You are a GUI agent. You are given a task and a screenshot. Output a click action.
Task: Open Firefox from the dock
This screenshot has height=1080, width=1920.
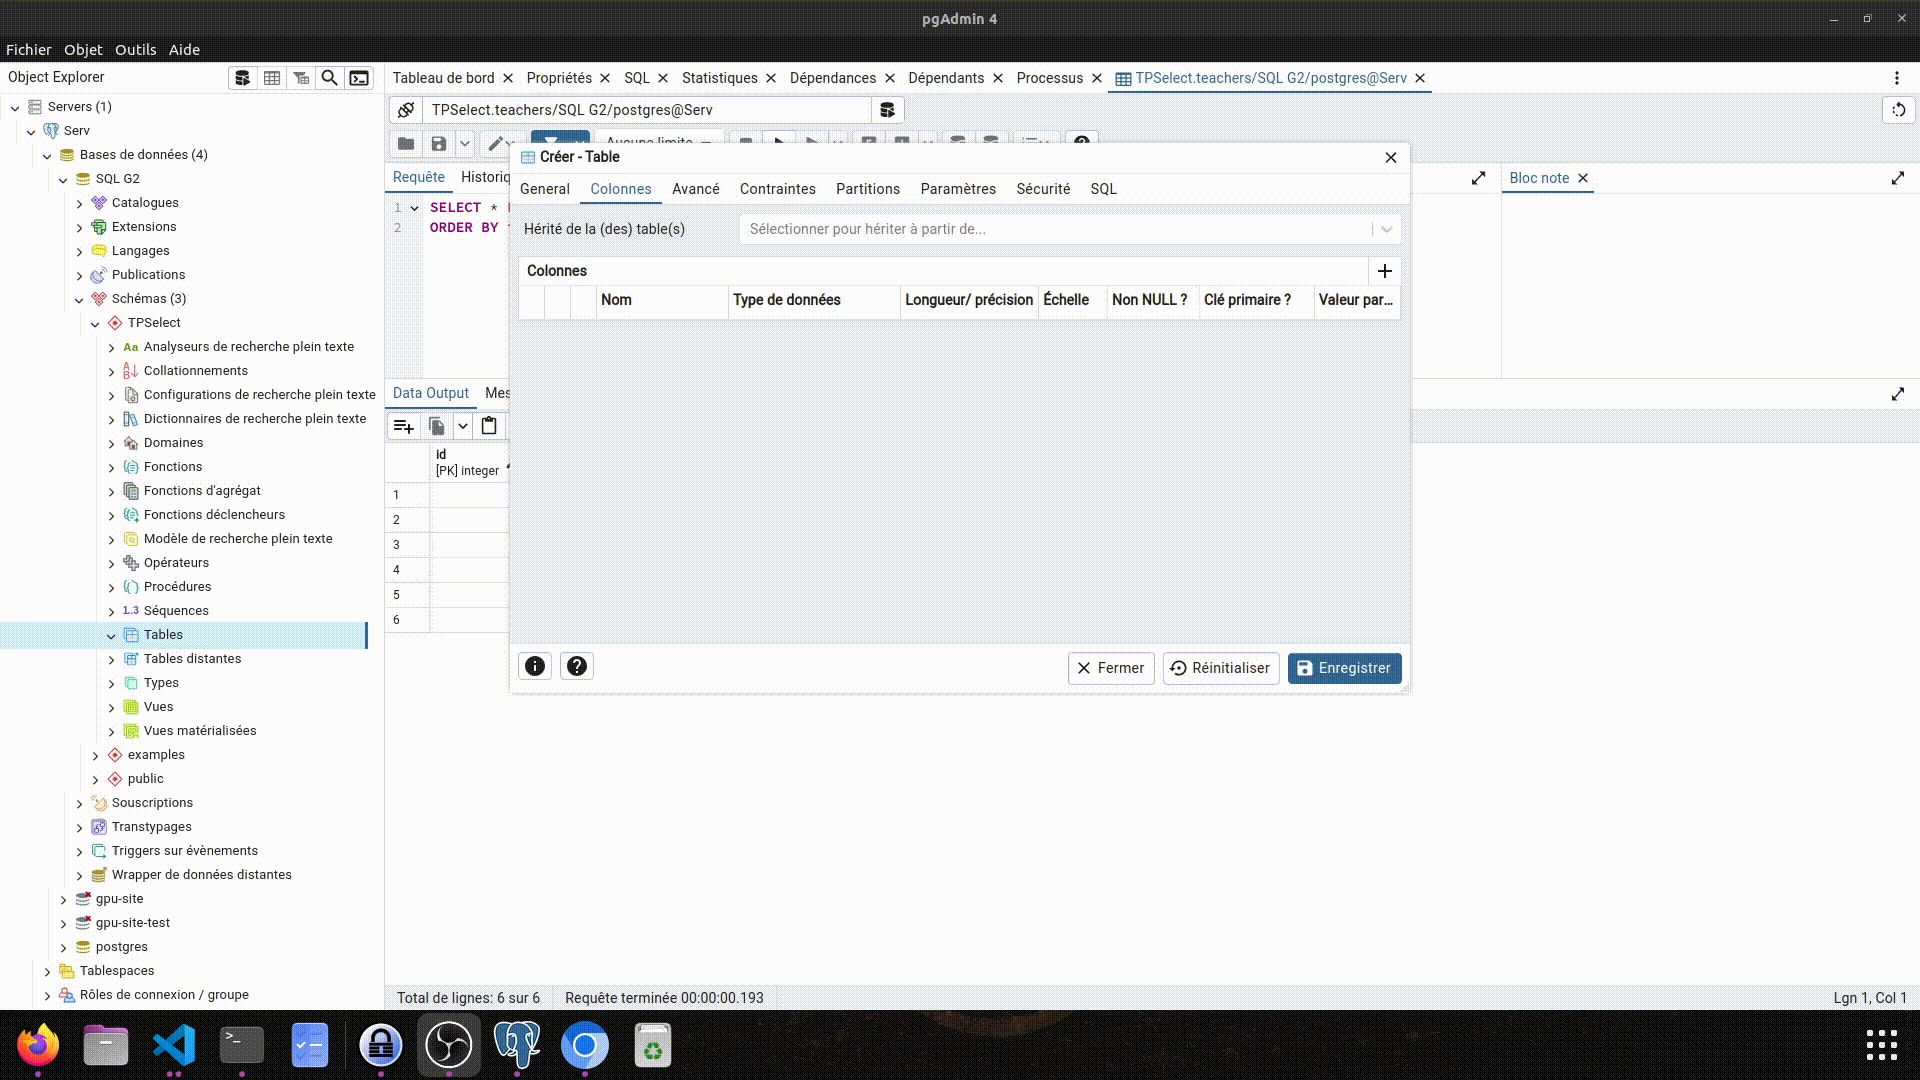click(38, 1045)
